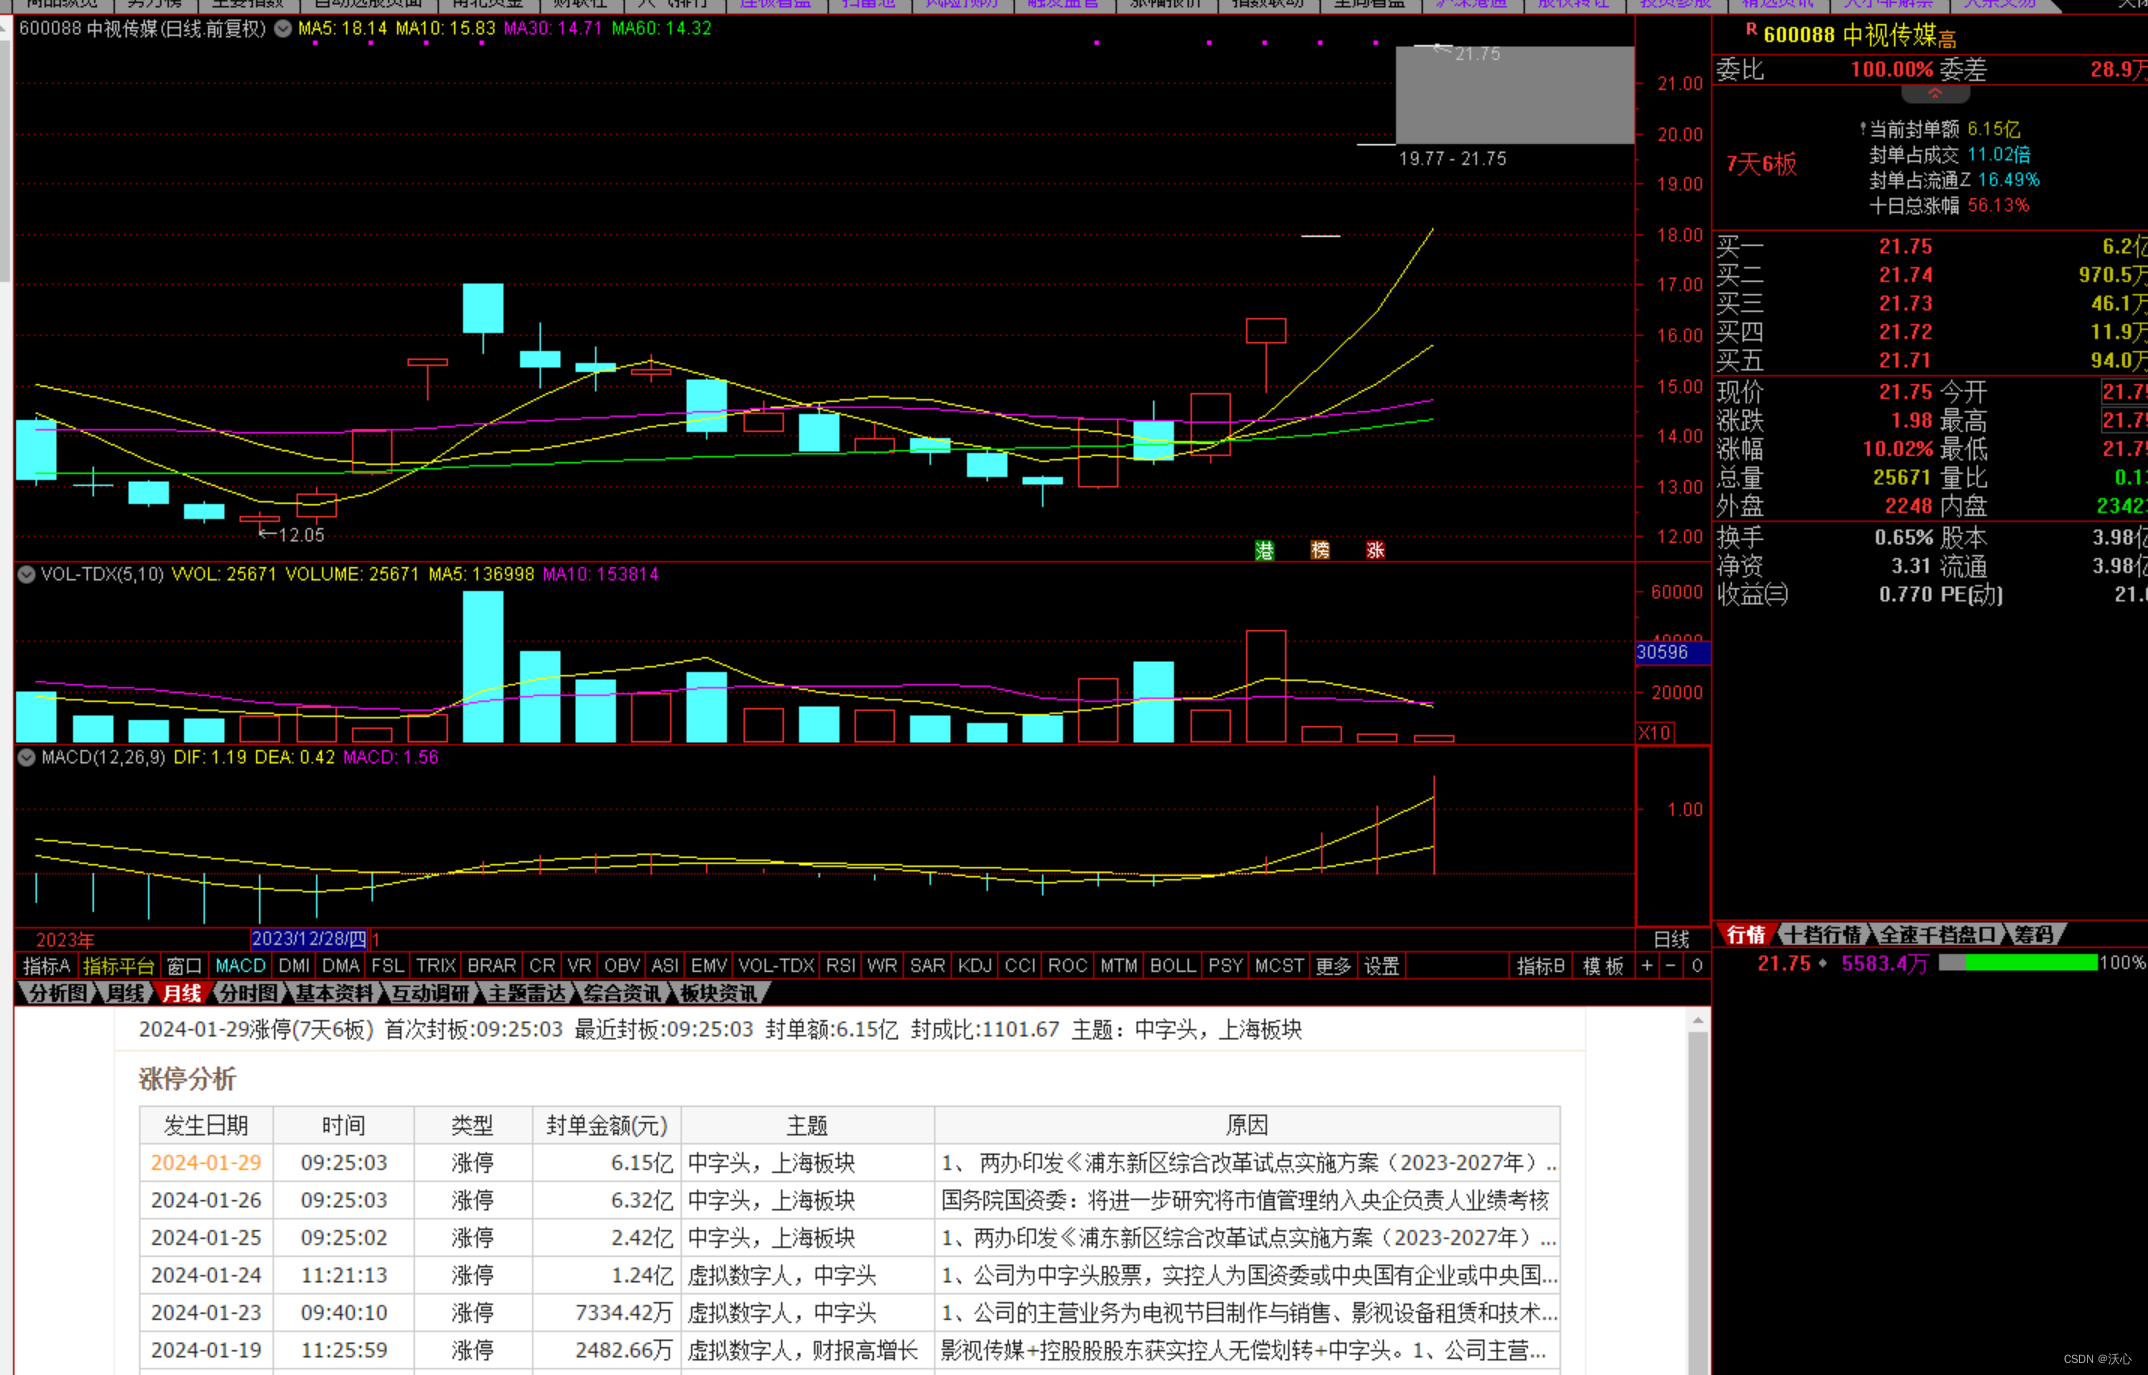Select the VR indicator
2148x1375 pixels.
tap(579, 966)
